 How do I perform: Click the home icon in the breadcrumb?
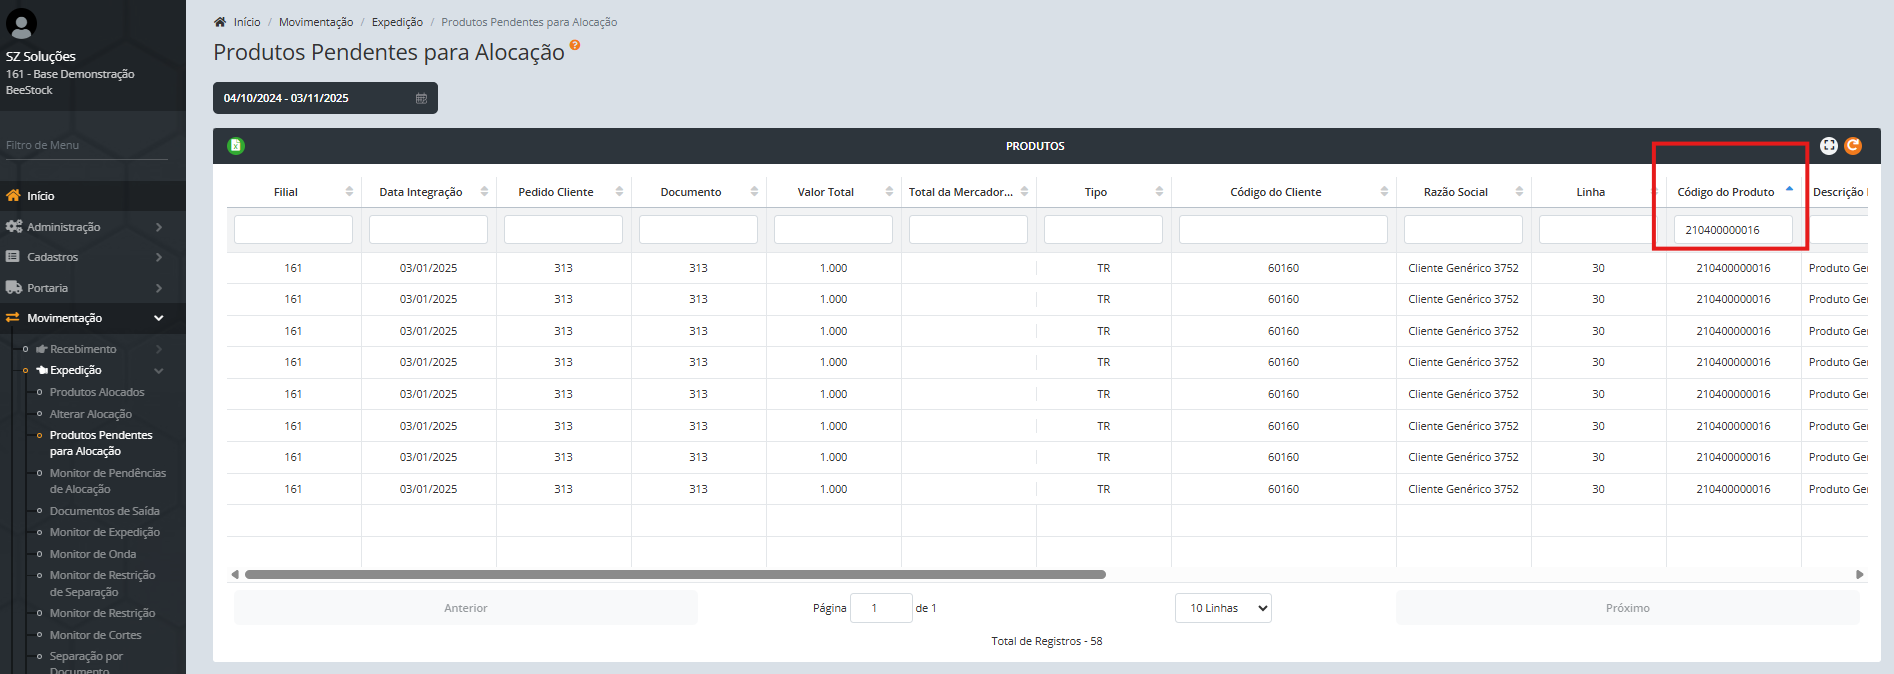pos(220,22)
